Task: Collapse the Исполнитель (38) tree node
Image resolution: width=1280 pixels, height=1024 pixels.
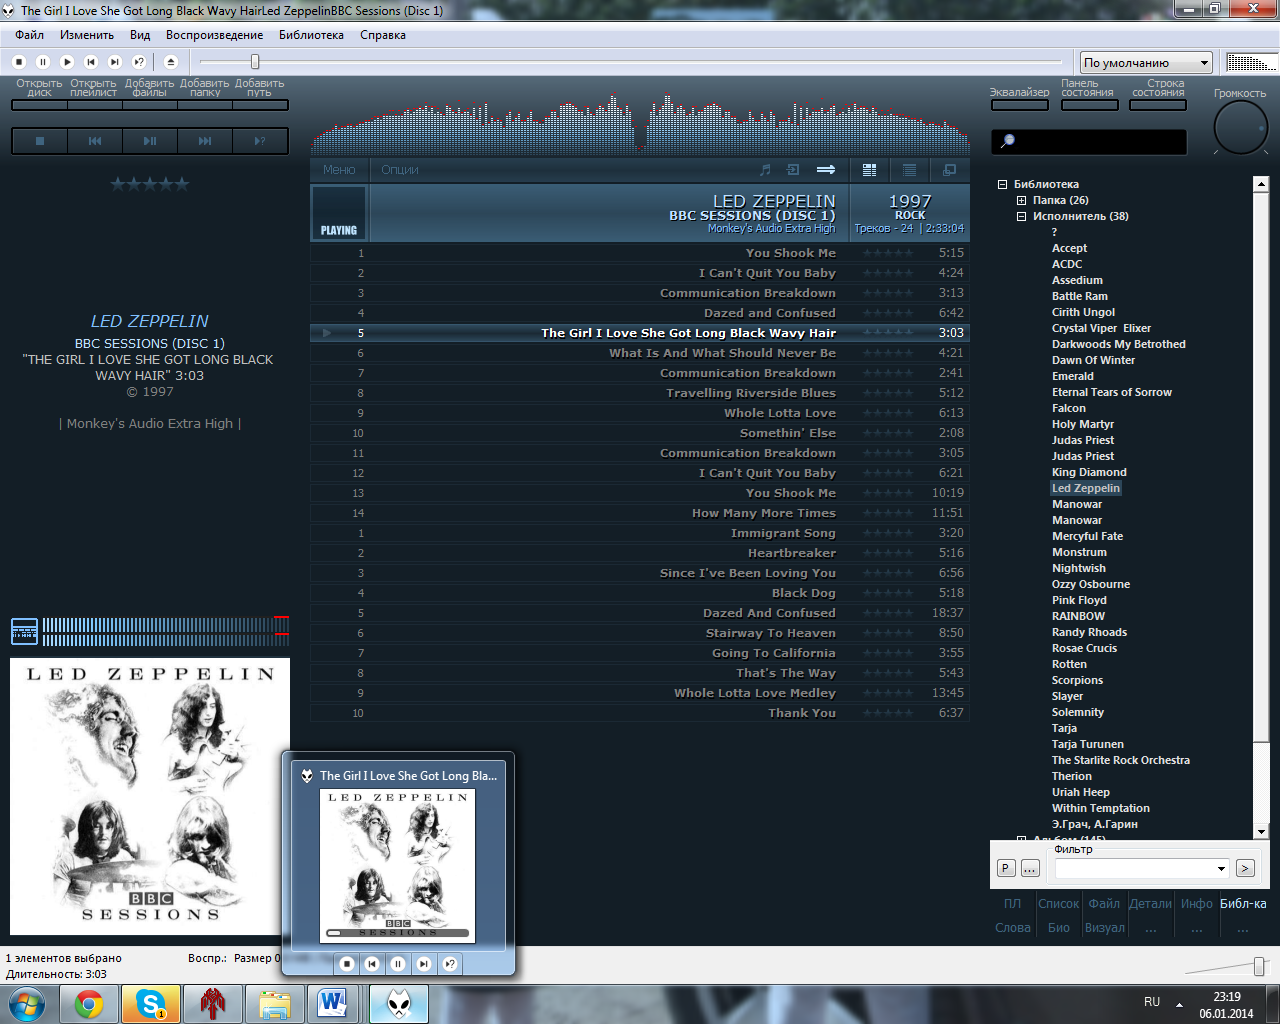Action: [x=1022, y=216]
